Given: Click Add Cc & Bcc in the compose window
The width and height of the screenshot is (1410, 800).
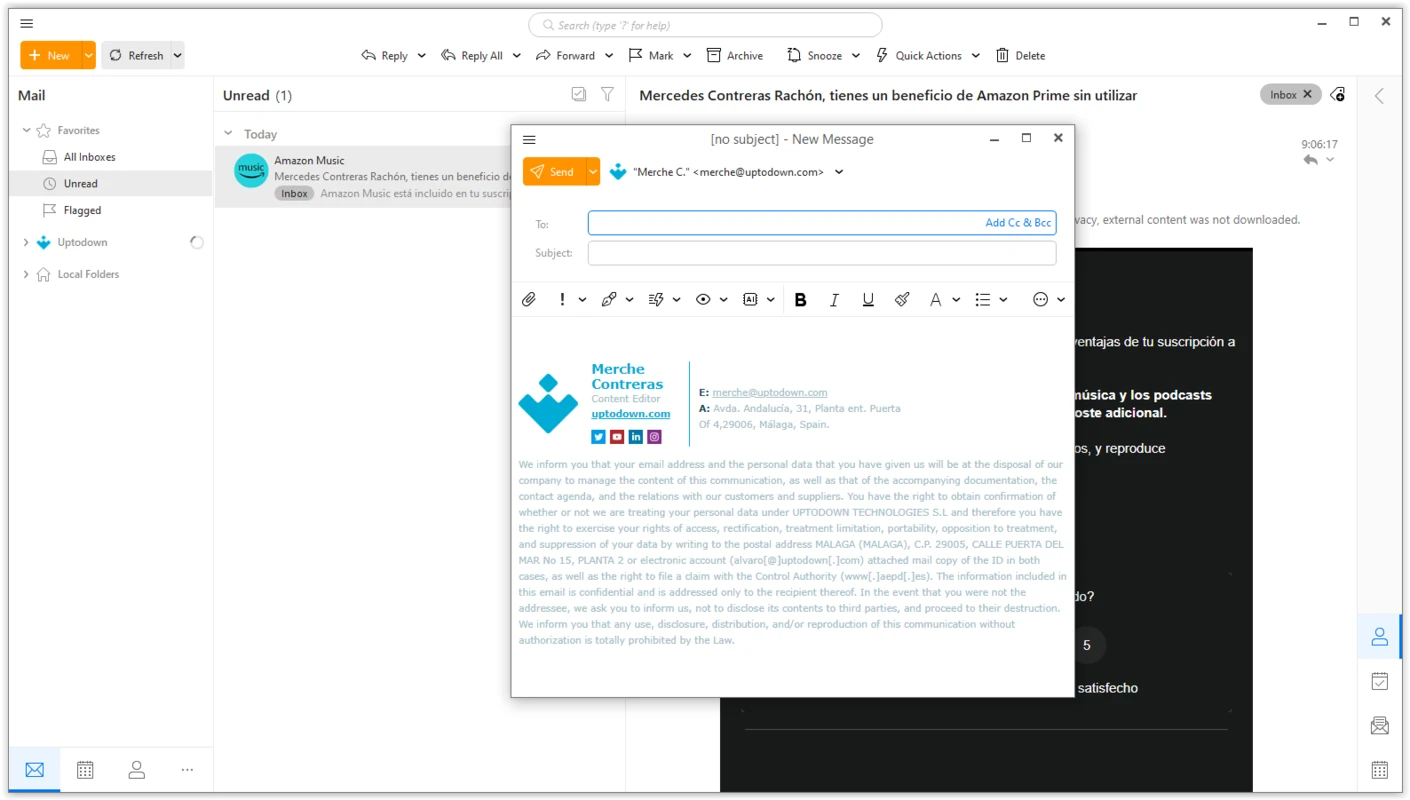Looking at the screenshot, I should pos(1018,222).
